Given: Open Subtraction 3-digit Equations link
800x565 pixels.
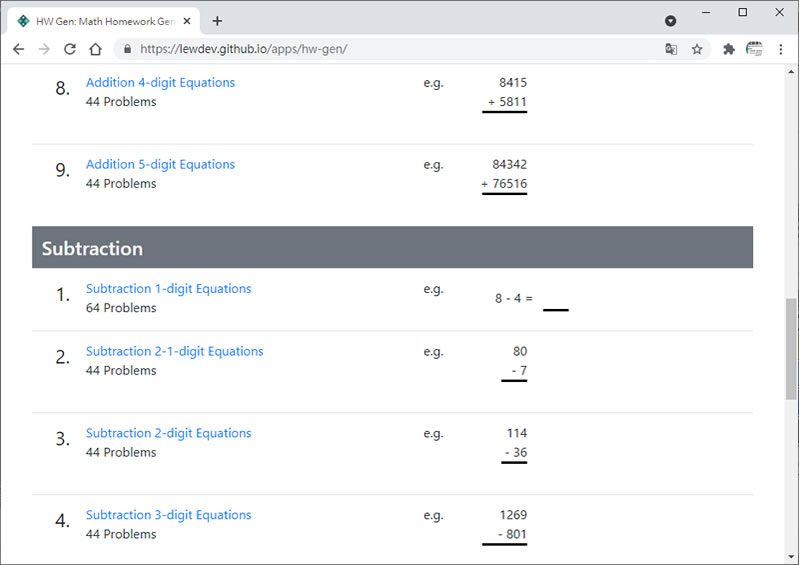Looking at the screenshot, I should (x=168, y=516).
